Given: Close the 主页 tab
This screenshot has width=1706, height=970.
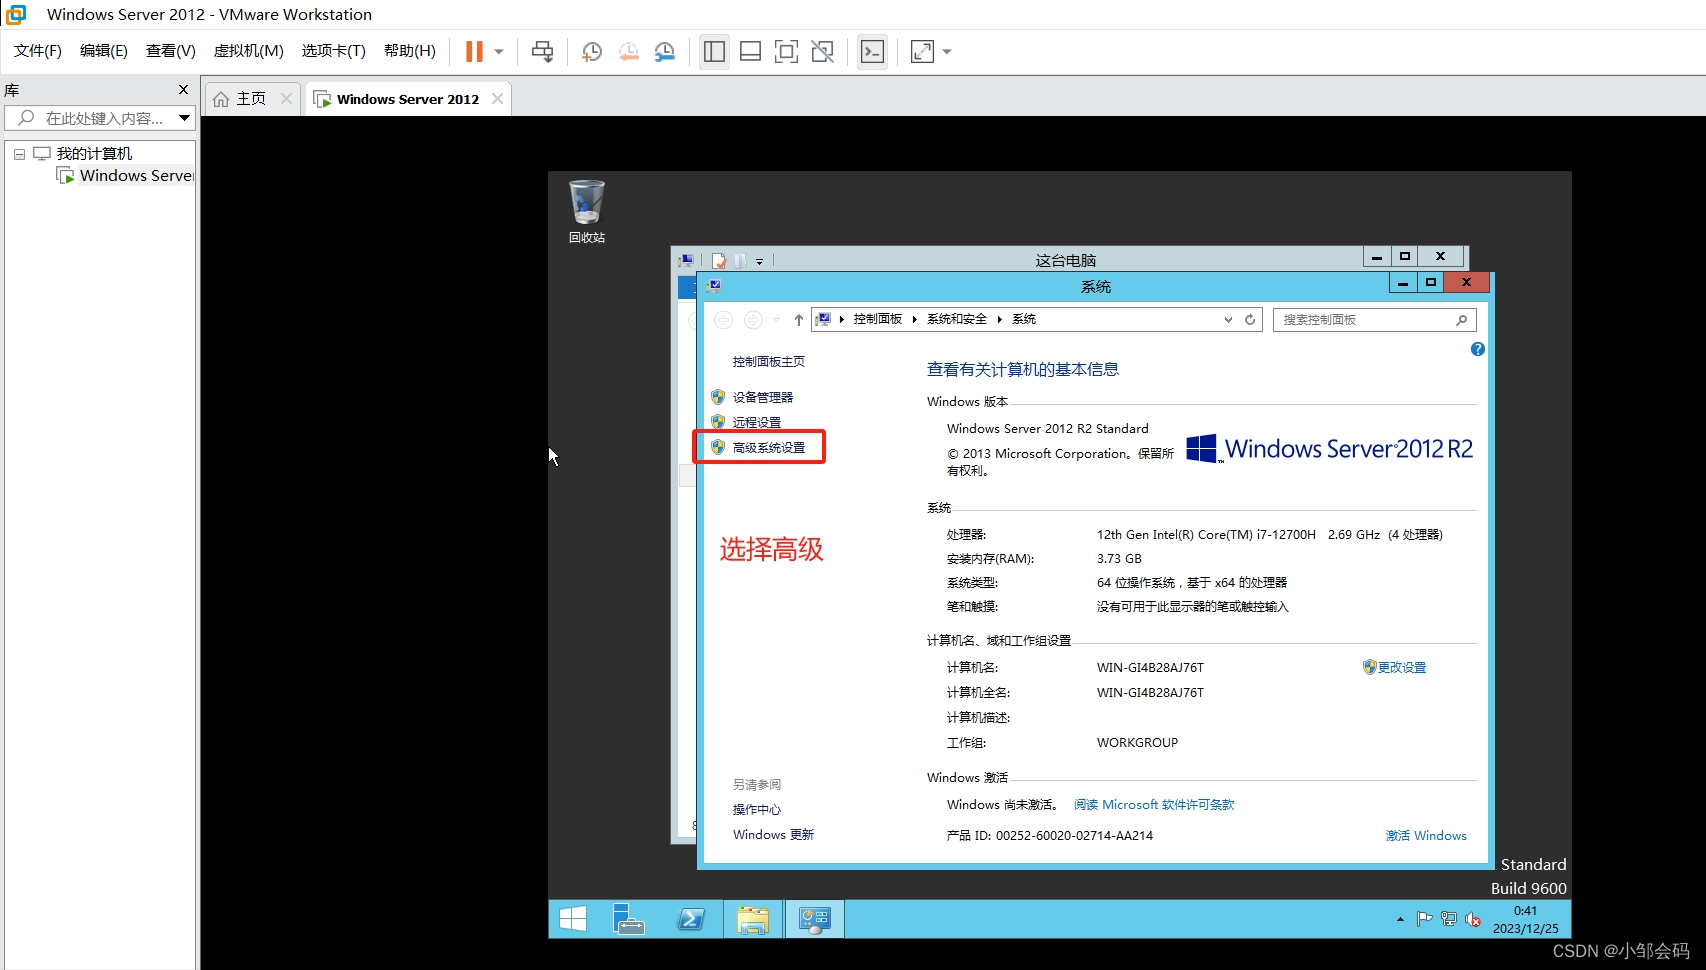Looking at the screenshot, I should [287, 98].
